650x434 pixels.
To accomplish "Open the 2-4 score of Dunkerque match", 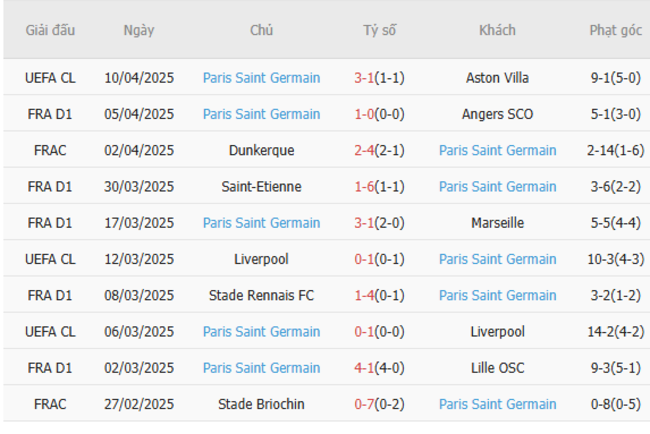I will click(x=364, y=150).
